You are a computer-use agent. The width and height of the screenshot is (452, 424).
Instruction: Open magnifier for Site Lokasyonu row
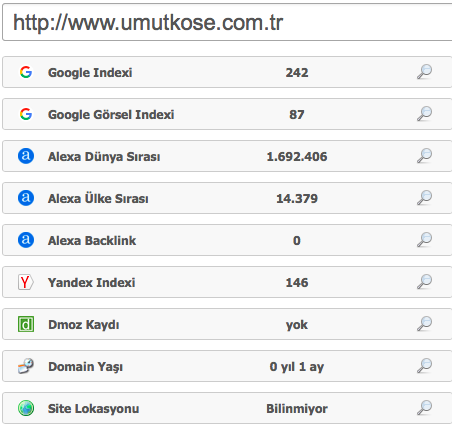424,408
